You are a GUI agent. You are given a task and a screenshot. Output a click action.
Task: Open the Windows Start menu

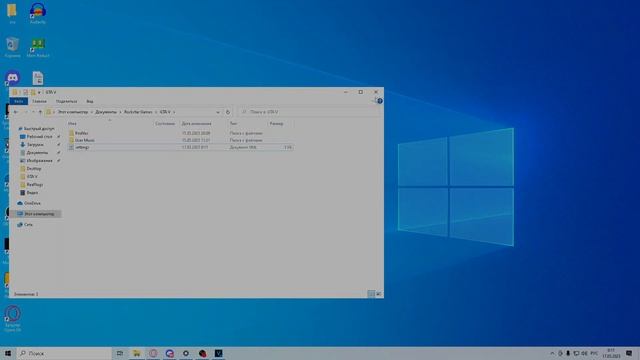[x=8, y=353]
